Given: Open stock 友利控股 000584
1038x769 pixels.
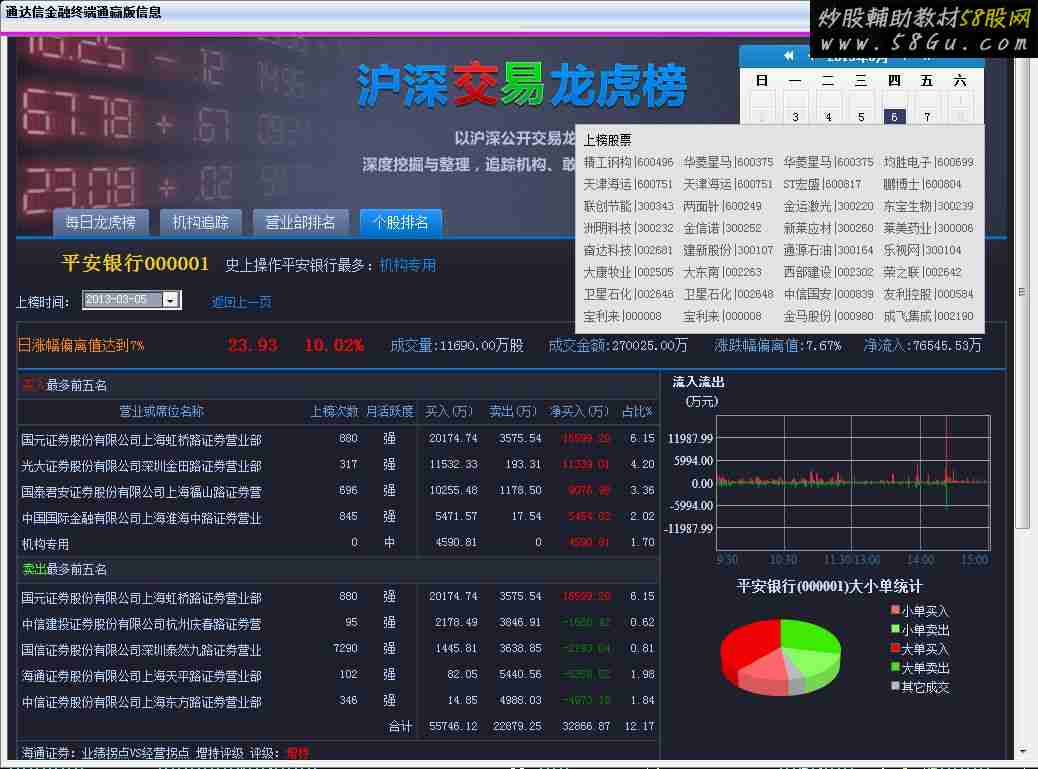Looking at the screenshot, I should click(x=929, y=294).
